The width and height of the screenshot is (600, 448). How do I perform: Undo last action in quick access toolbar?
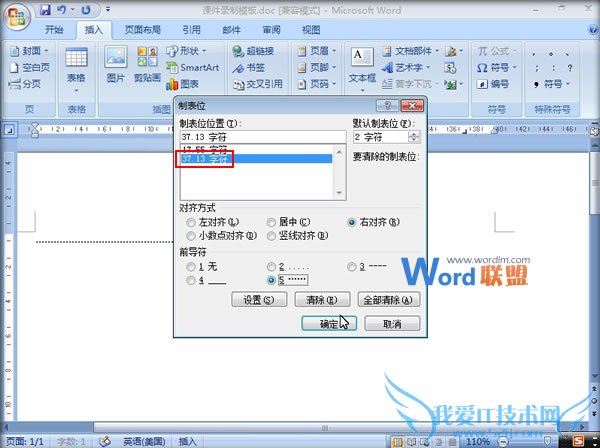62,10
